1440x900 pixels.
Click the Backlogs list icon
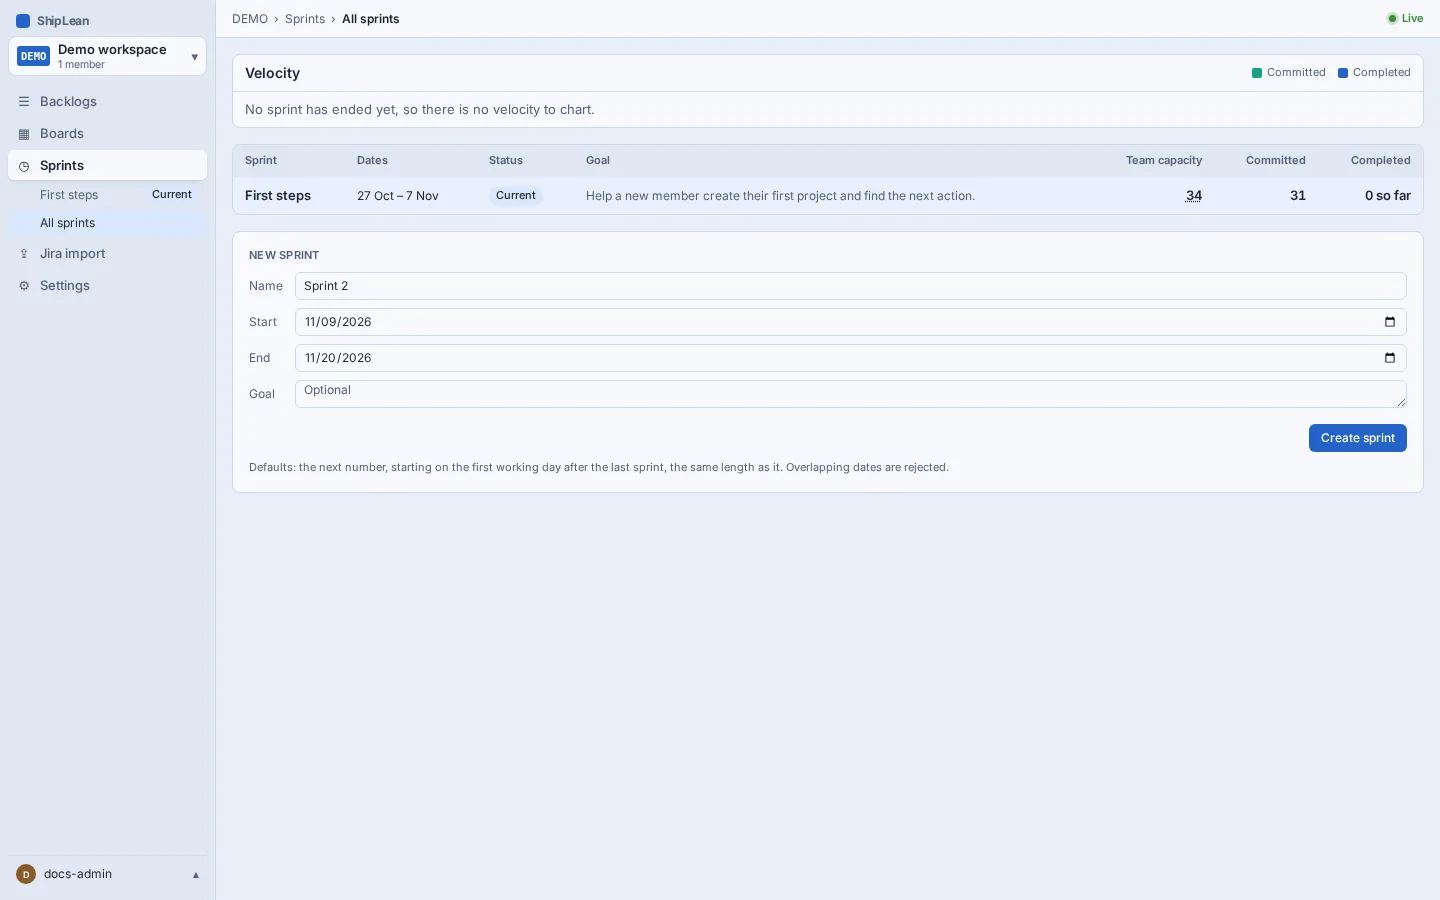point(24,102)
